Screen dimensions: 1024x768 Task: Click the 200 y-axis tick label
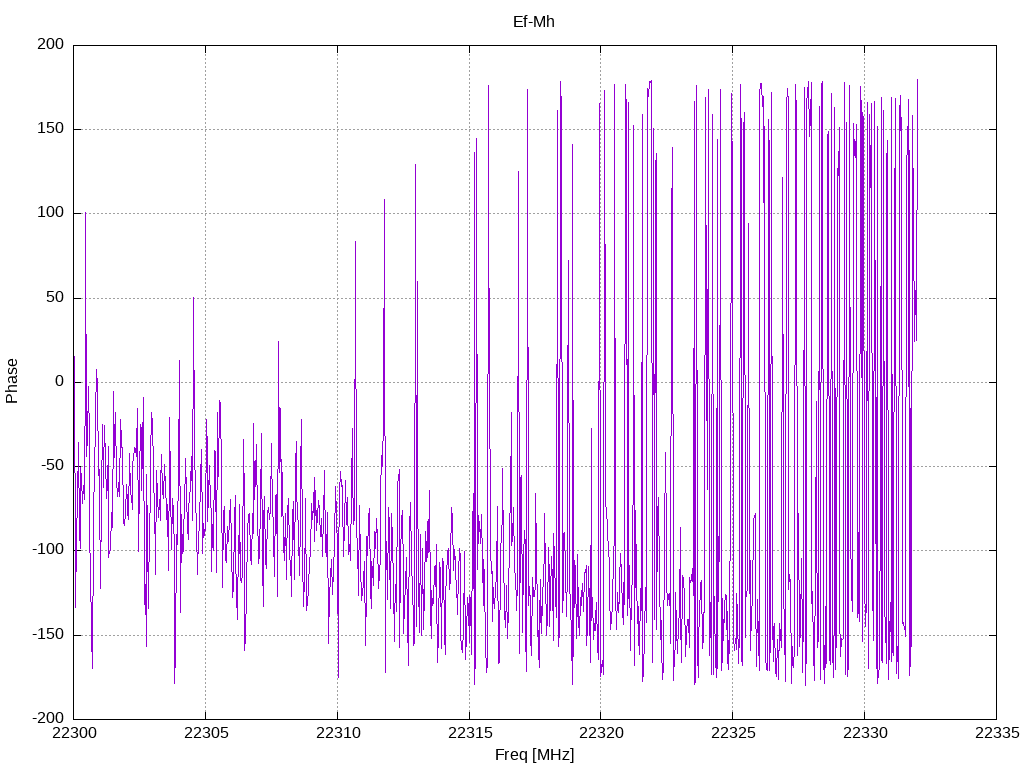click(x=51, y=44)
